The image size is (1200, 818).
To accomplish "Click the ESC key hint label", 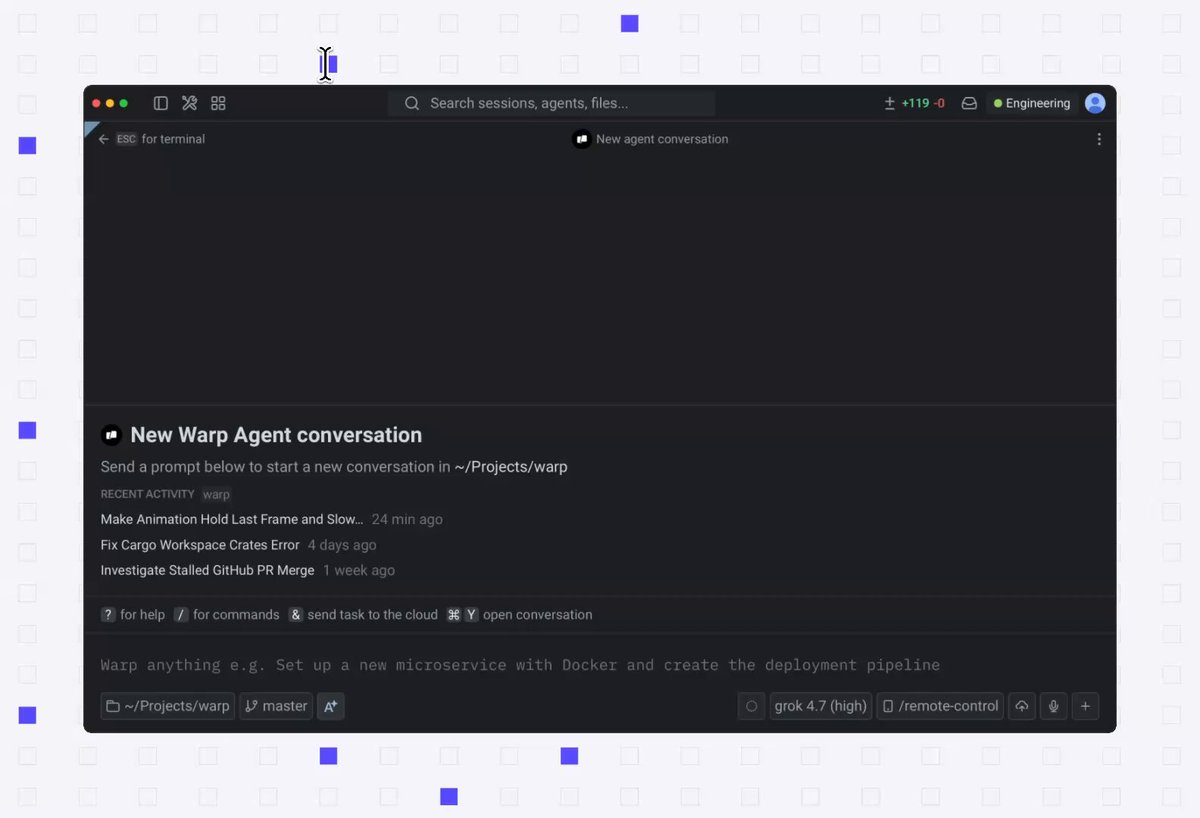I will [x=126, y=139].
